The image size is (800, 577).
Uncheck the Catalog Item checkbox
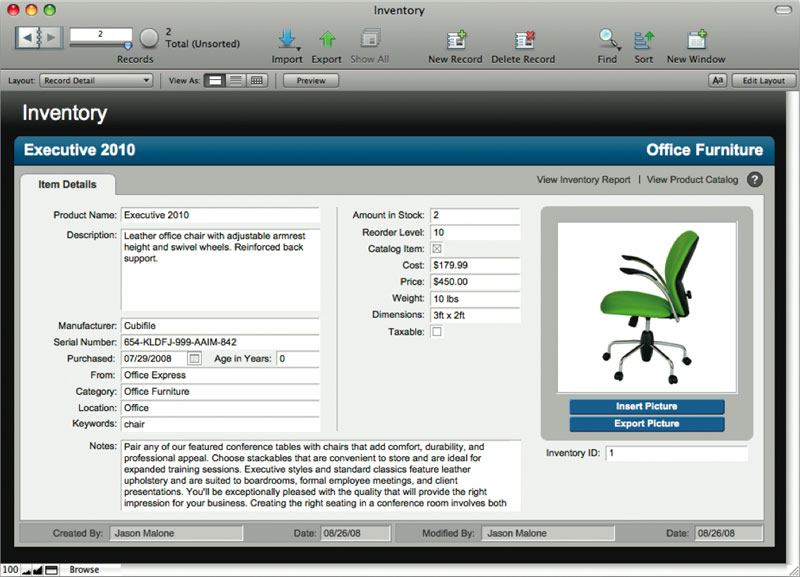436,248
